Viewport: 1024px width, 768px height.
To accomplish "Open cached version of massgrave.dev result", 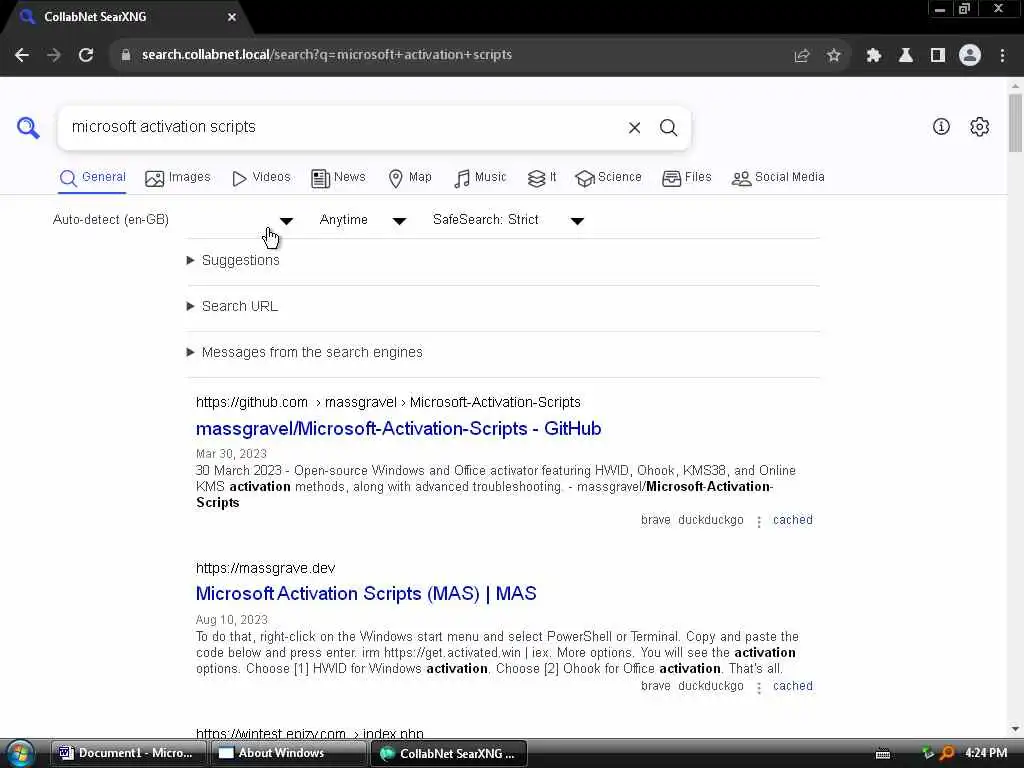I will pos(793,686).
